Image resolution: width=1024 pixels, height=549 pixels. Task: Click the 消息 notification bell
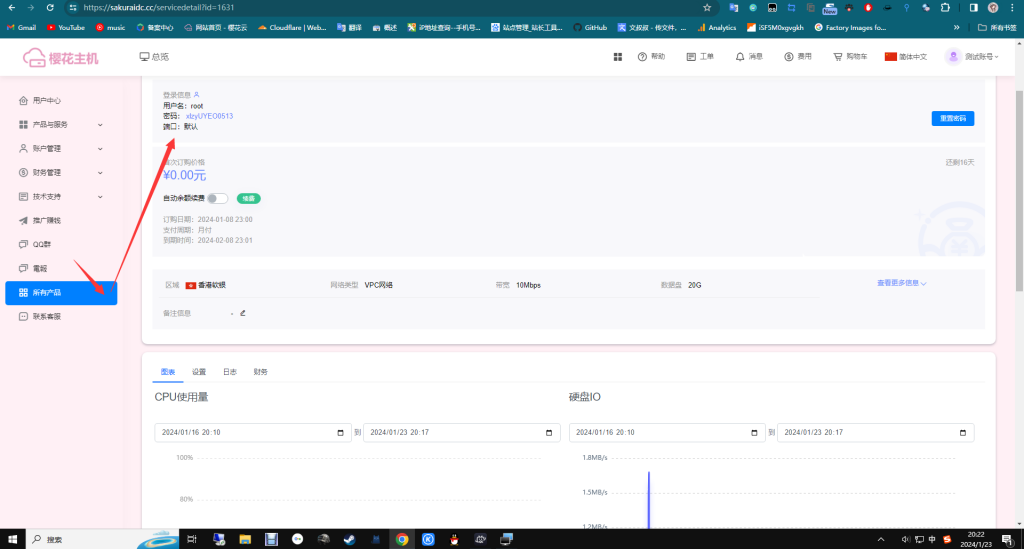tap(740, 57)
